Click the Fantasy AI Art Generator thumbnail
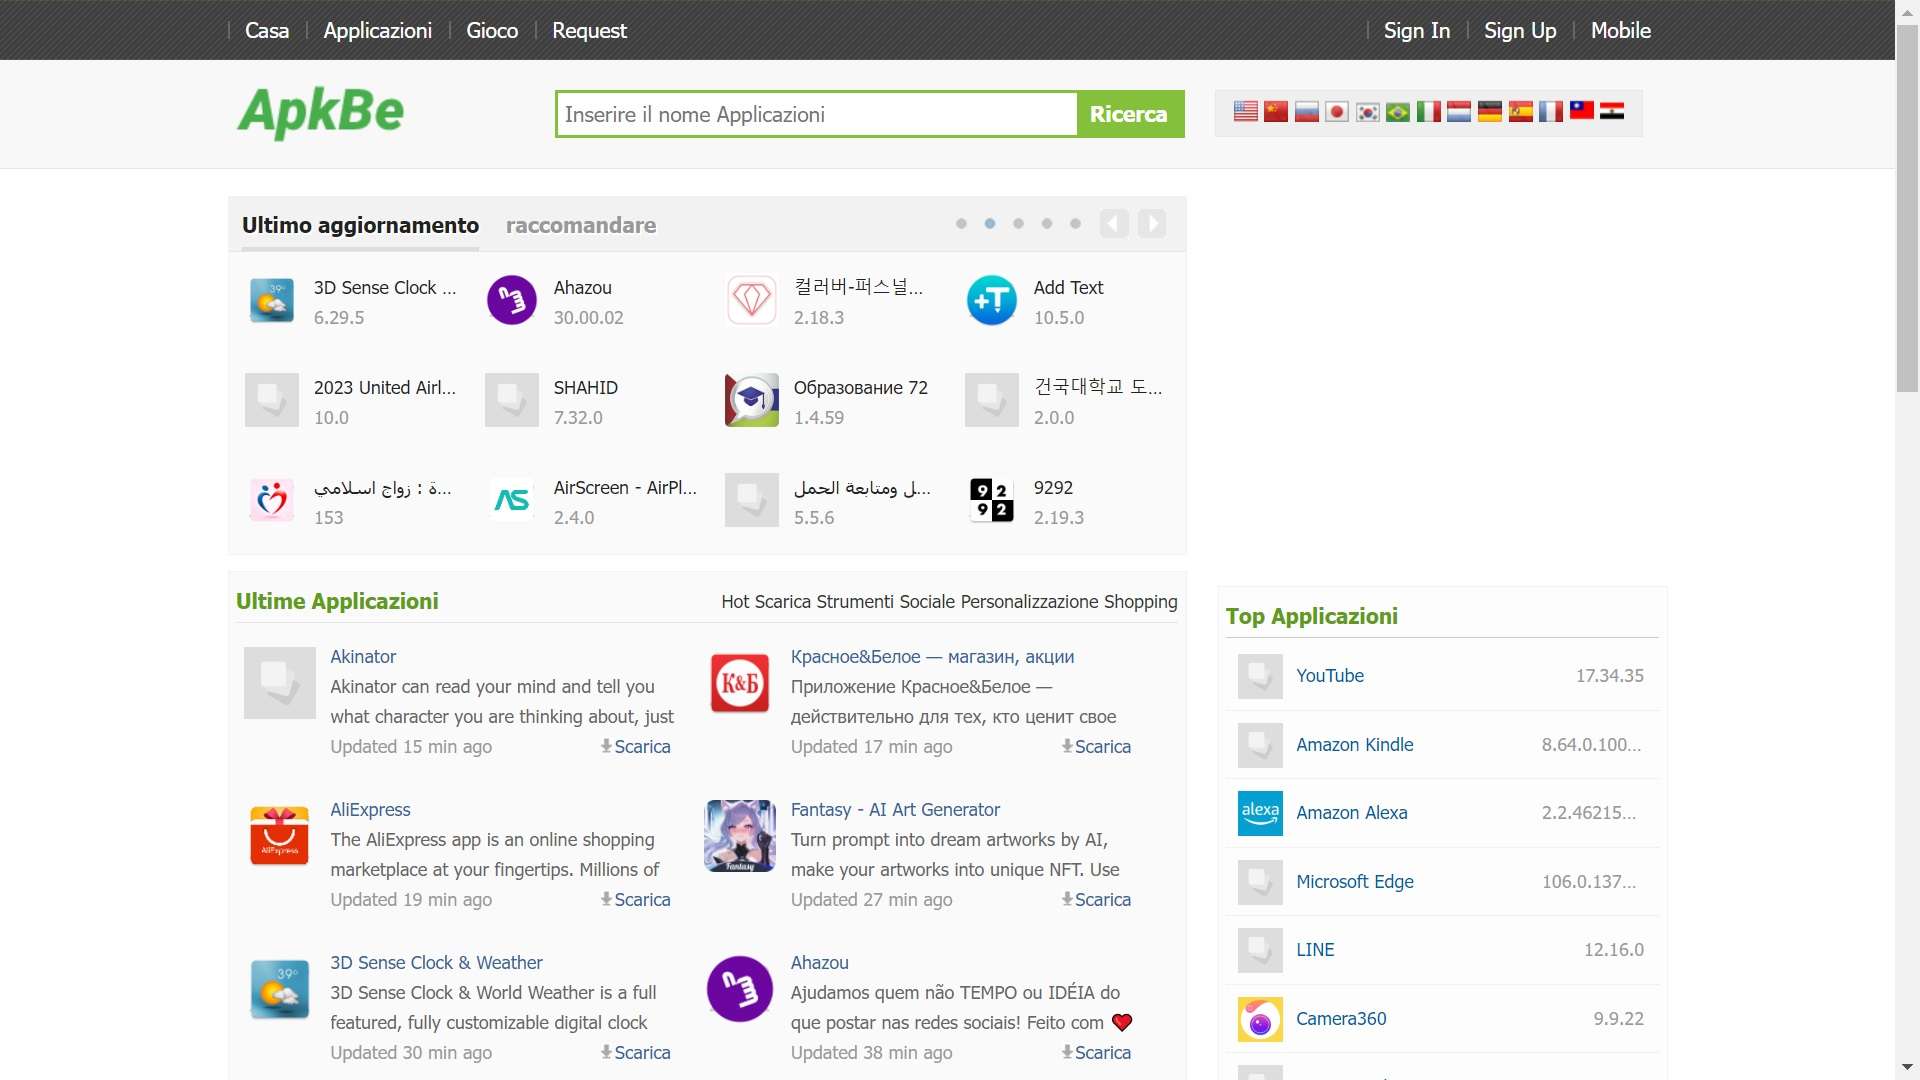The image size is (1920, 1080). (x=740, y=836)
